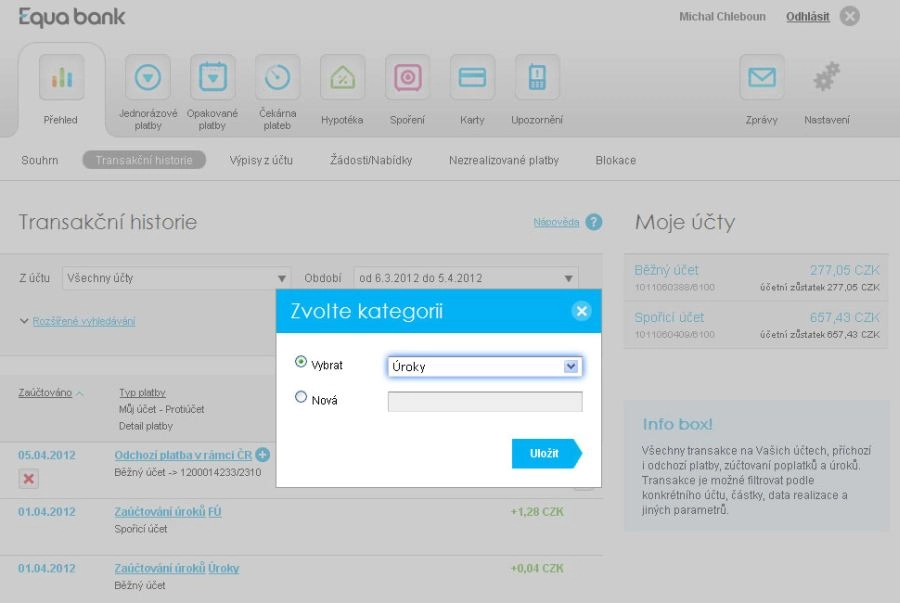Open the Spoření safe icon

click(407, 78)
